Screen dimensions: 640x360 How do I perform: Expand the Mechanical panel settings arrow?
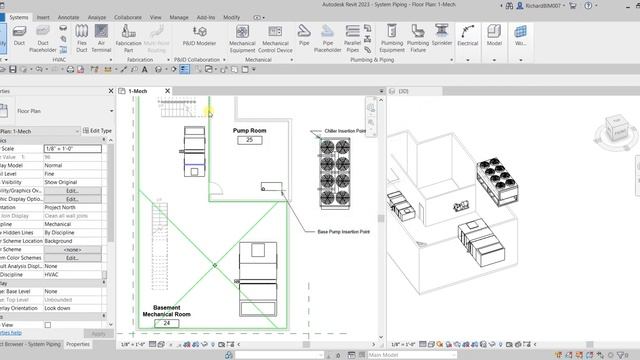click(292, 60)
